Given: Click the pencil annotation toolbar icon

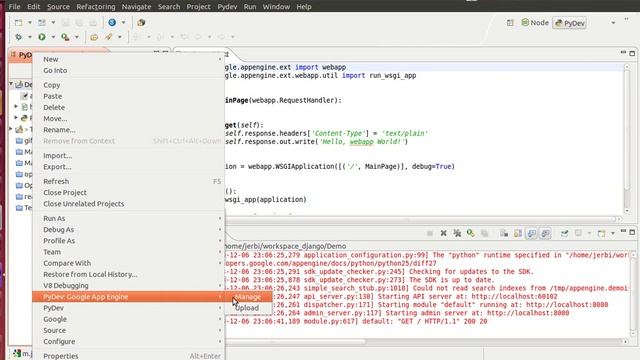Looking at the screenshot, I should coord(108,37).
